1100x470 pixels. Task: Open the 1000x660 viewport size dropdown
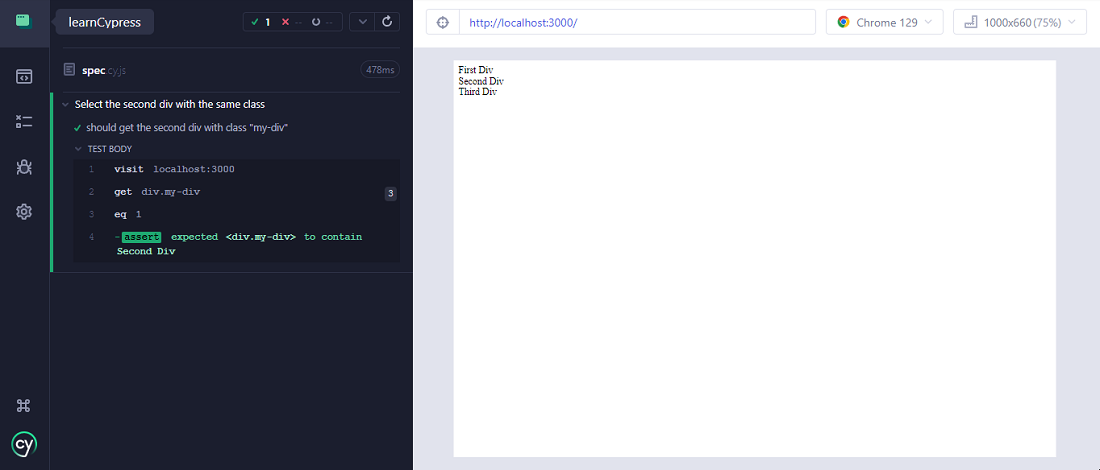[x=1021, y=22]
